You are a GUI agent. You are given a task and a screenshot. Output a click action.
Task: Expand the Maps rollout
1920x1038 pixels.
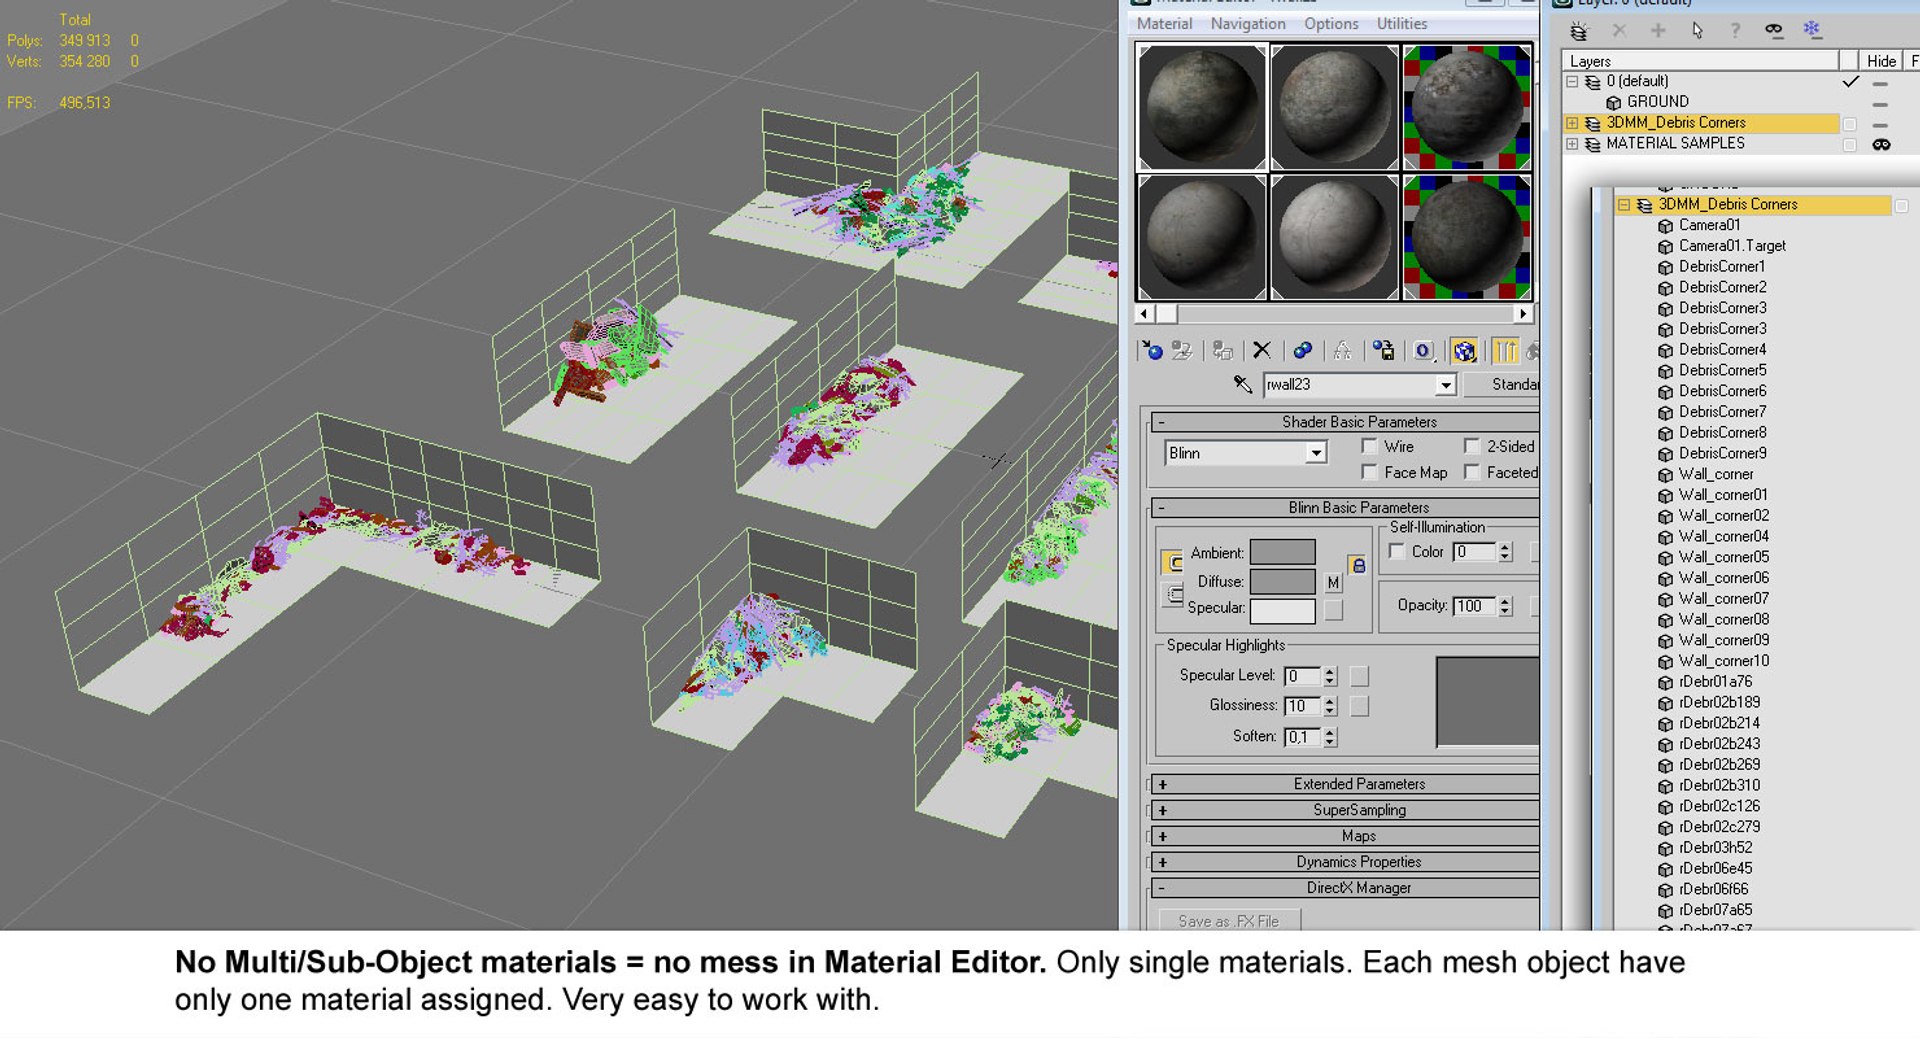pos(1344,836)
